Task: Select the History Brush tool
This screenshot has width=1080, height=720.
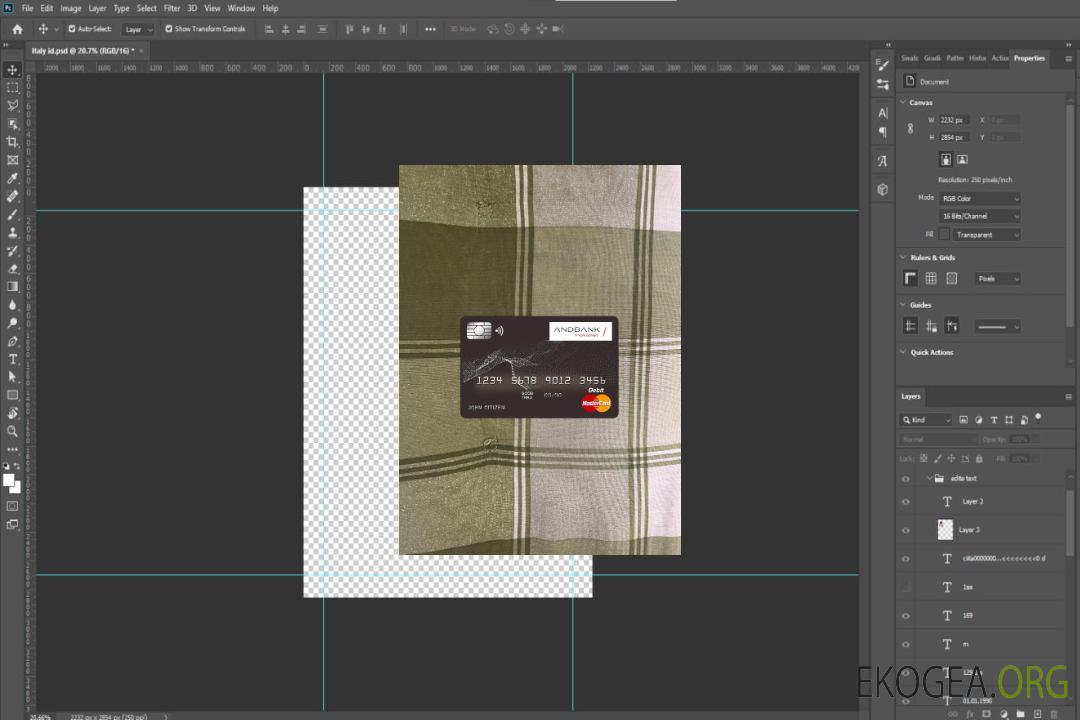Action: (12, 251)
